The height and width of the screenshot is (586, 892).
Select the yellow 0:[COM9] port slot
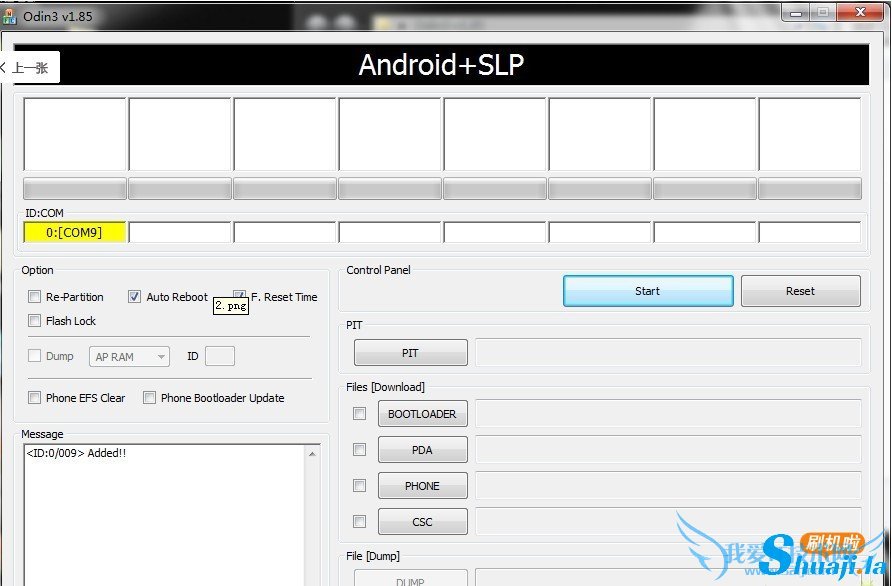click(x=75, y=232)
